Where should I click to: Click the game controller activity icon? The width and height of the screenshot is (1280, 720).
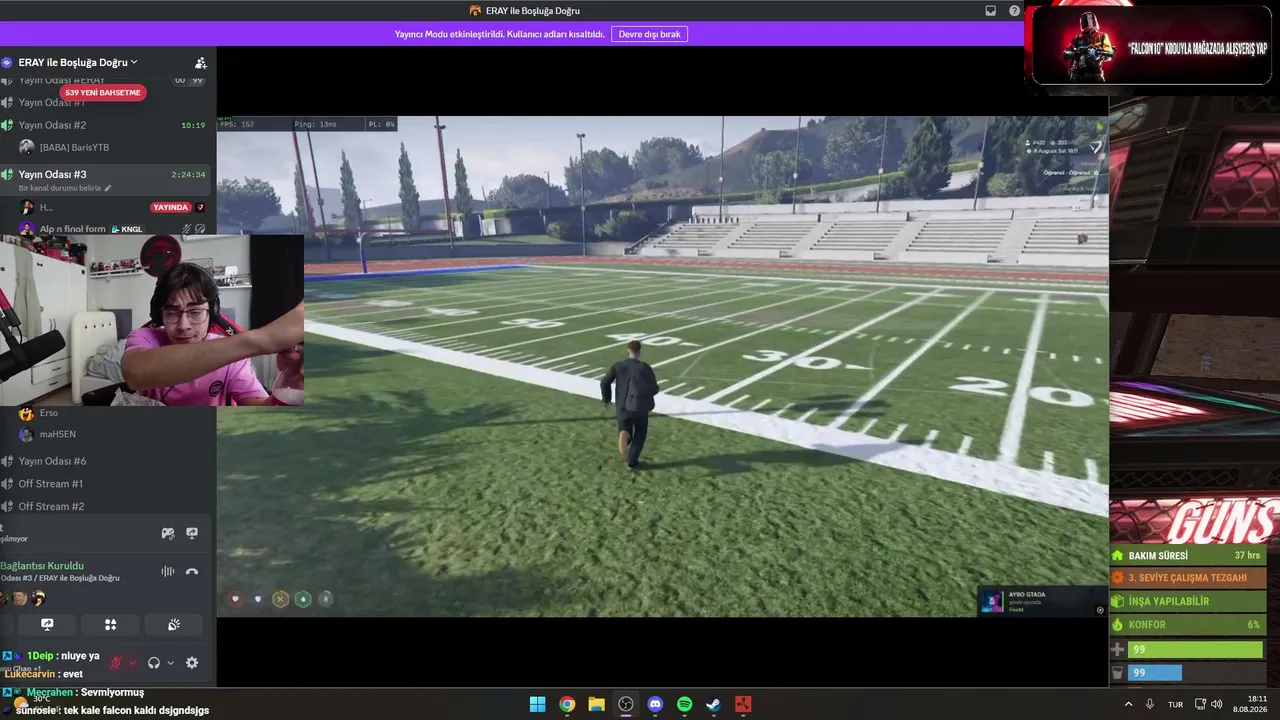[x=168, y=533]
